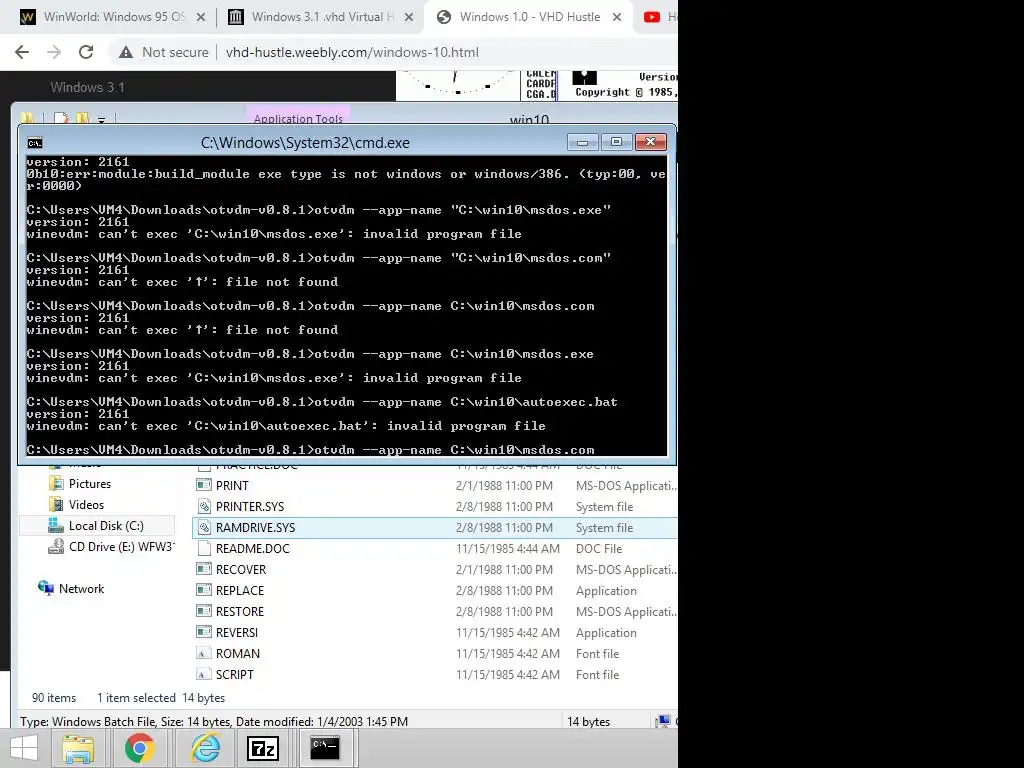Select Local Disk (C:) in the tree
The width and height of the screenshot is (1024, 768).
click(x=106, y=526)
